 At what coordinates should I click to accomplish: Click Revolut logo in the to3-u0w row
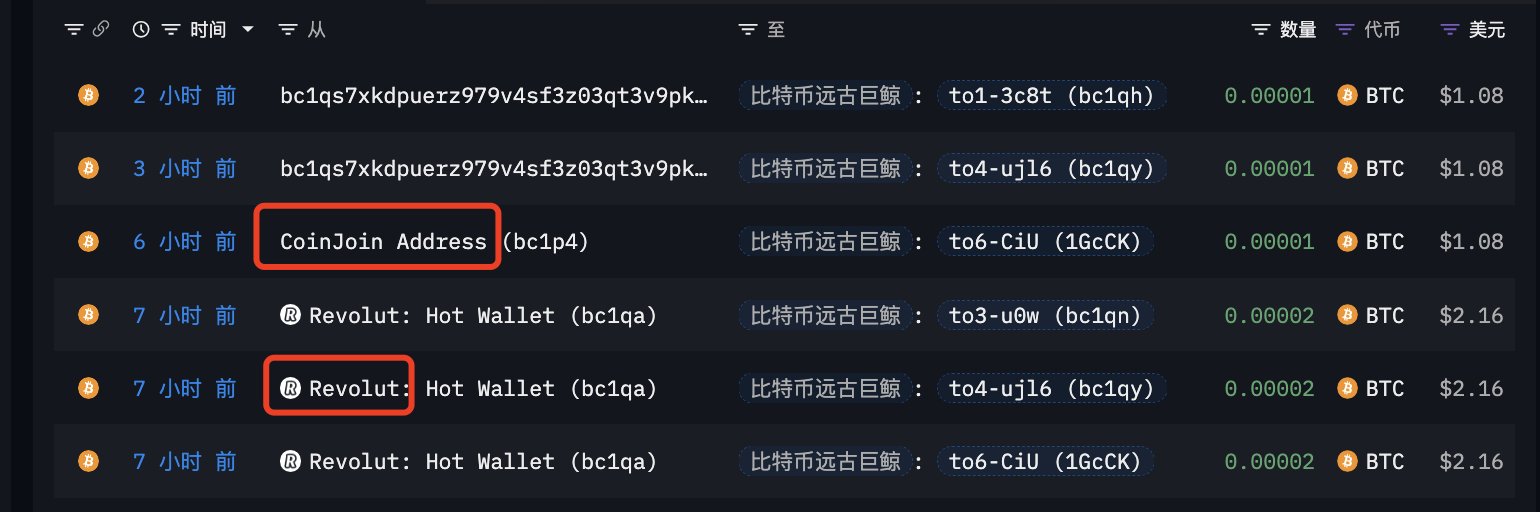tap(291, 316)
